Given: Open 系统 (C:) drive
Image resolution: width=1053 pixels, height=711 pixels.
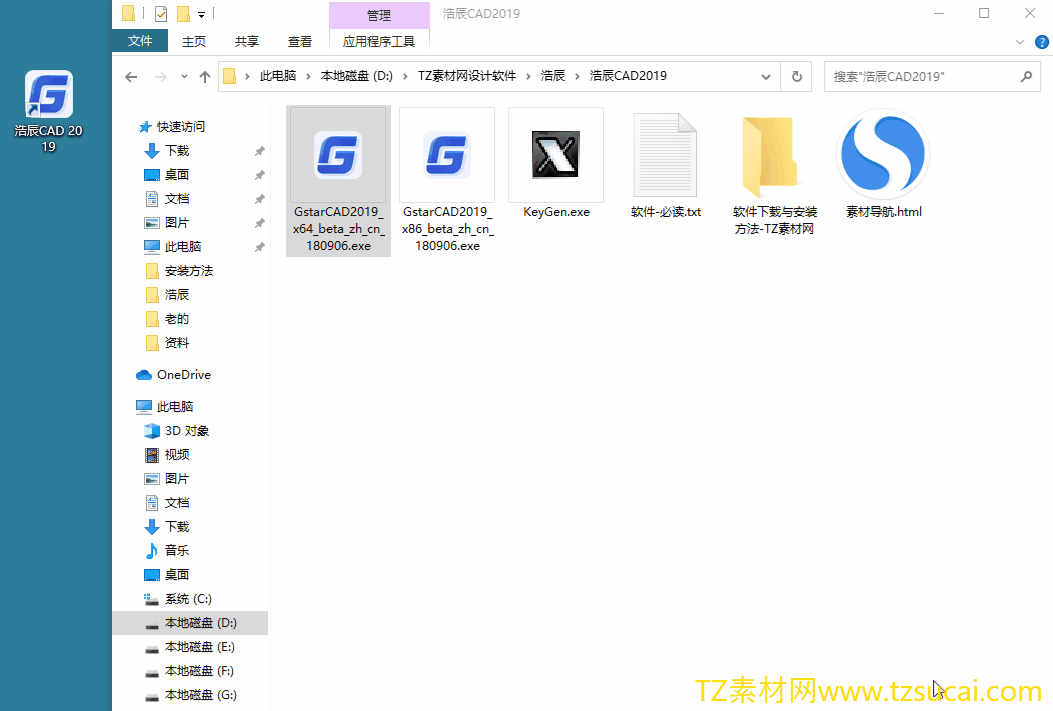Looking at the screenshot, I should click(x=188, y=599).
